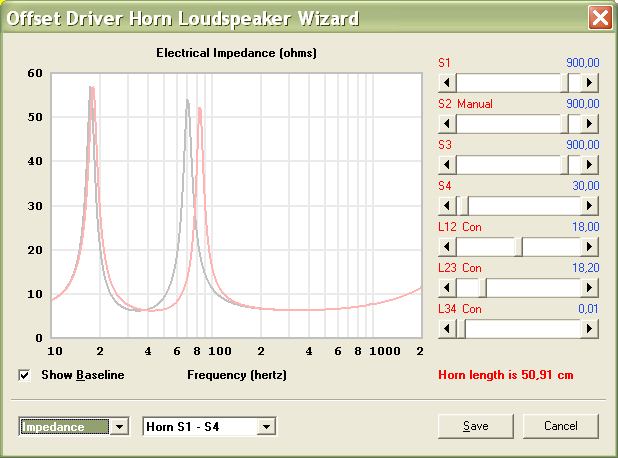The image size is (618, 458).
Task: Click the Cancel button
Action: [560, 426]
